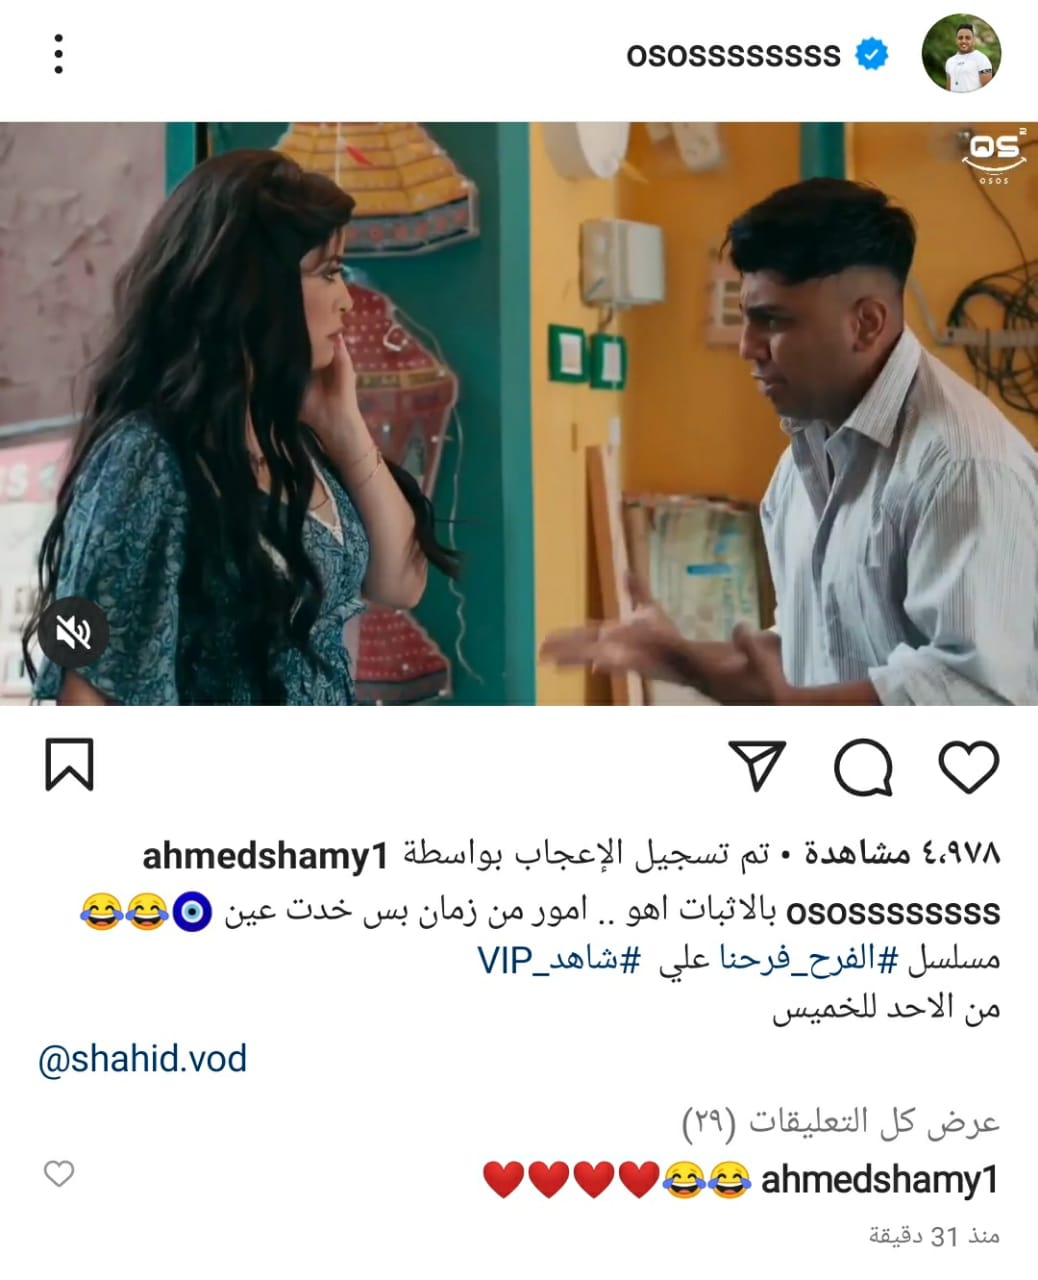
Task: Save the post with the bookmark icon
Action: (70, 765)
